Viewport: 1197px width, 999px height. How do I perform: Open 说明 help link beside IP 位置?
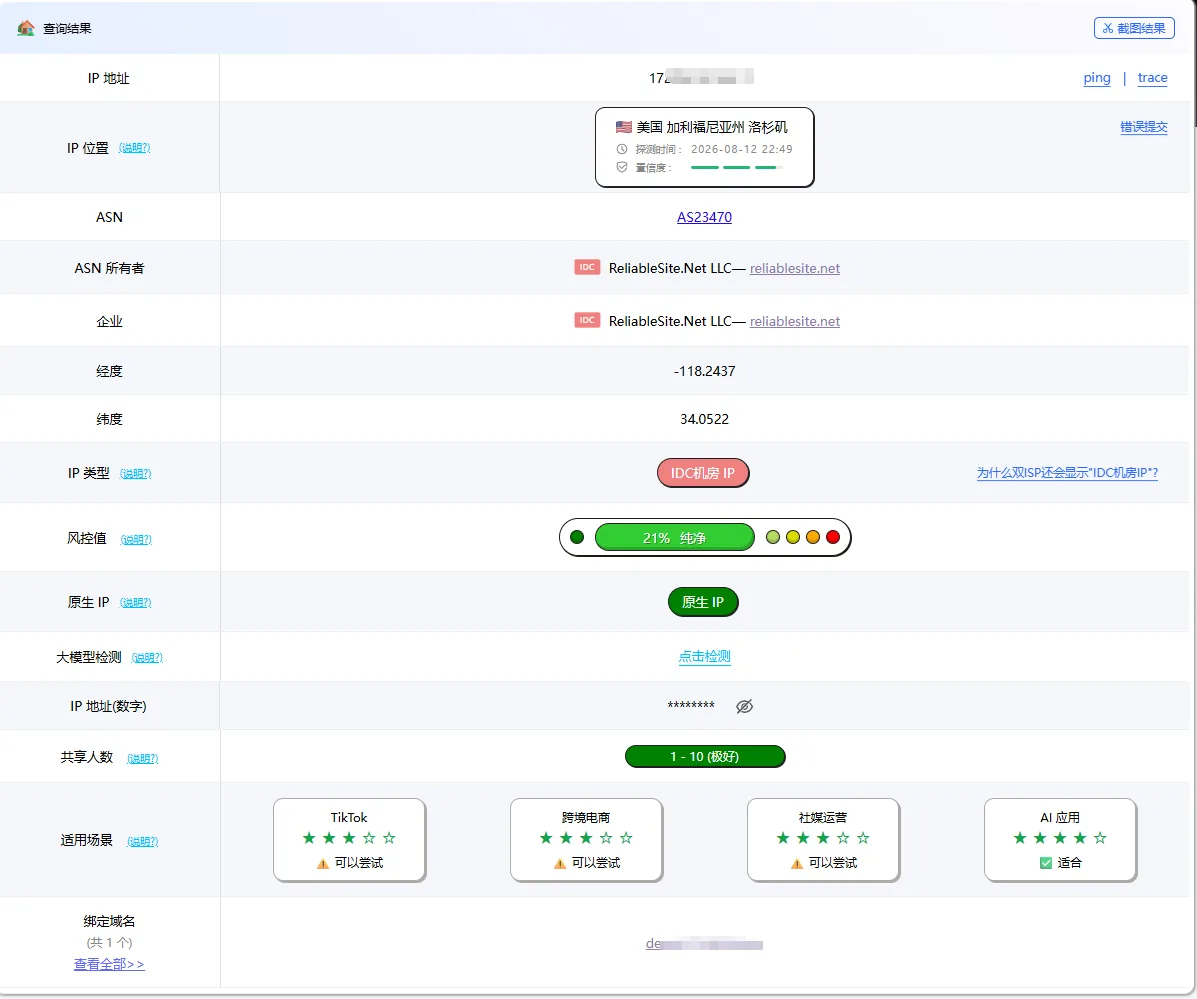point(134,148)
